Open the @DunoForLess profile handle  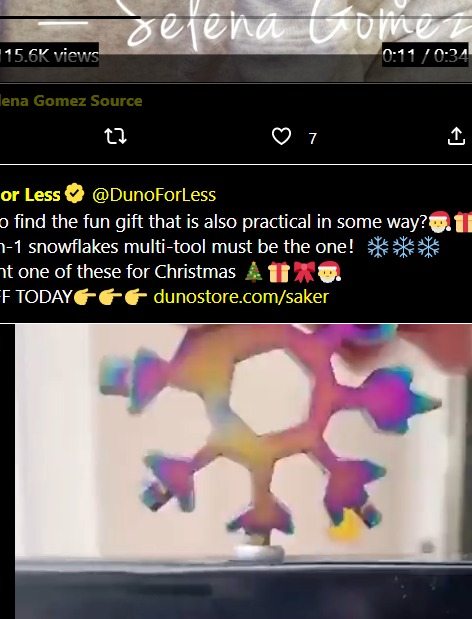(154, 195)
